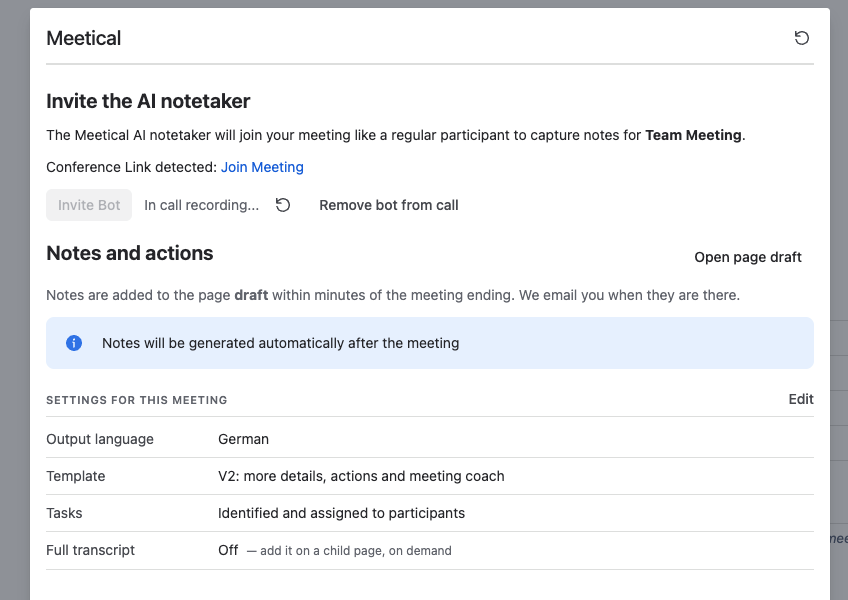Click the refresh icon beside the Meetical title
The height and width of the screenshot is (600, 848).
pyautogui.click(x=801, y=38)
